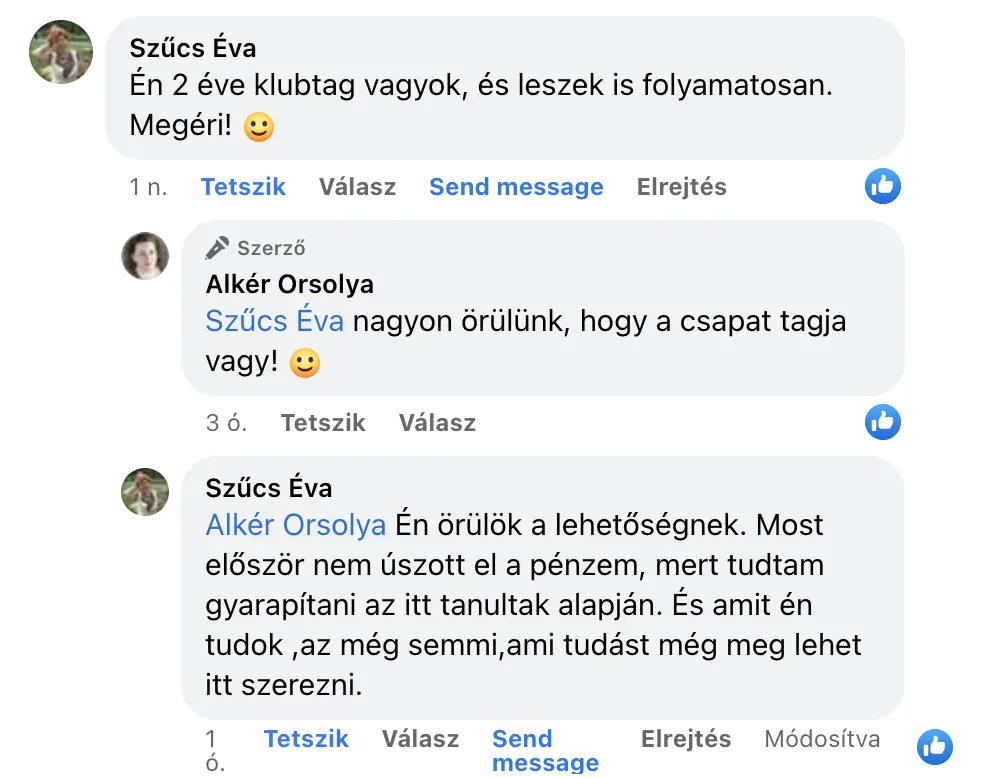
Task: Like Alkér Orsolya's reply via Tetszik
Action: 323,423
